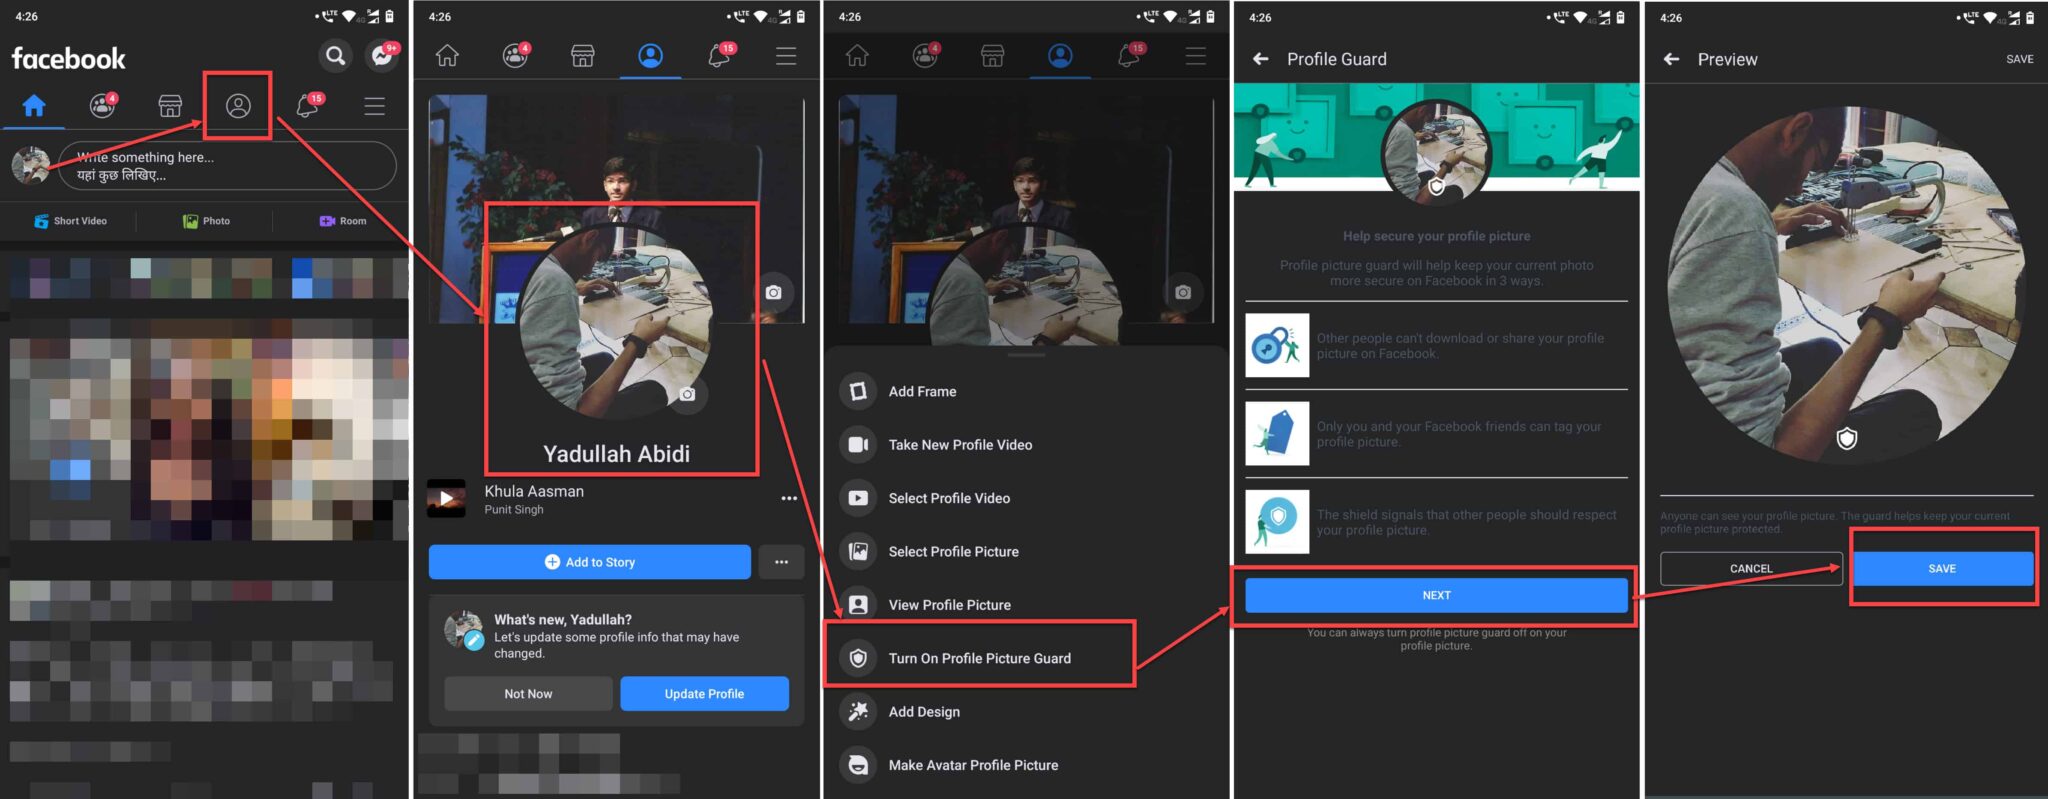Tap SAVE text in Preview header

click(x=2019, y=59)
